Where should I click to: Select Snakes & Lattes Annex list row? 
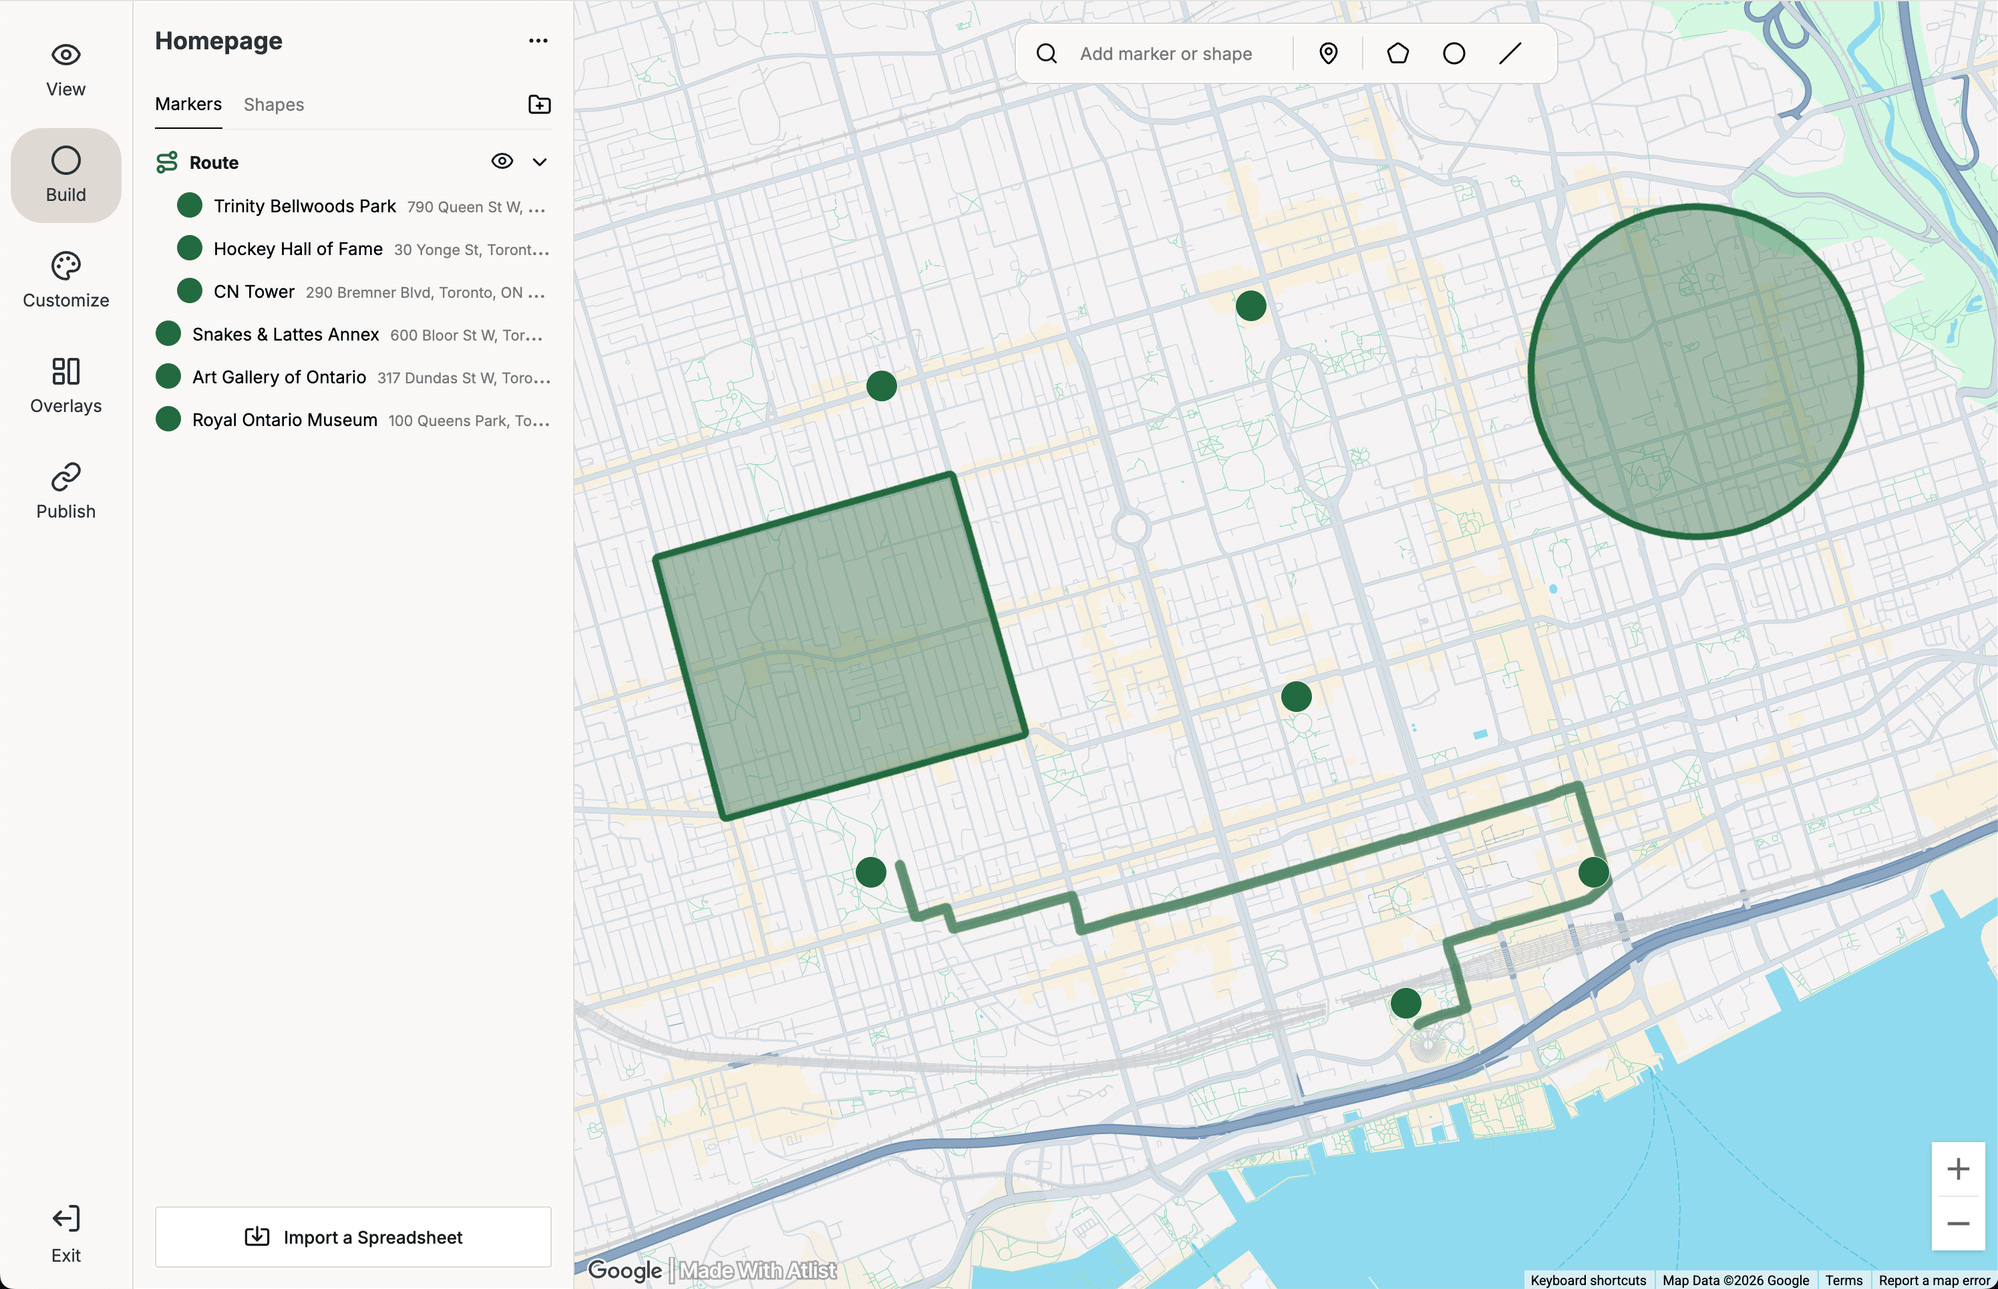(x=353, y=334)
